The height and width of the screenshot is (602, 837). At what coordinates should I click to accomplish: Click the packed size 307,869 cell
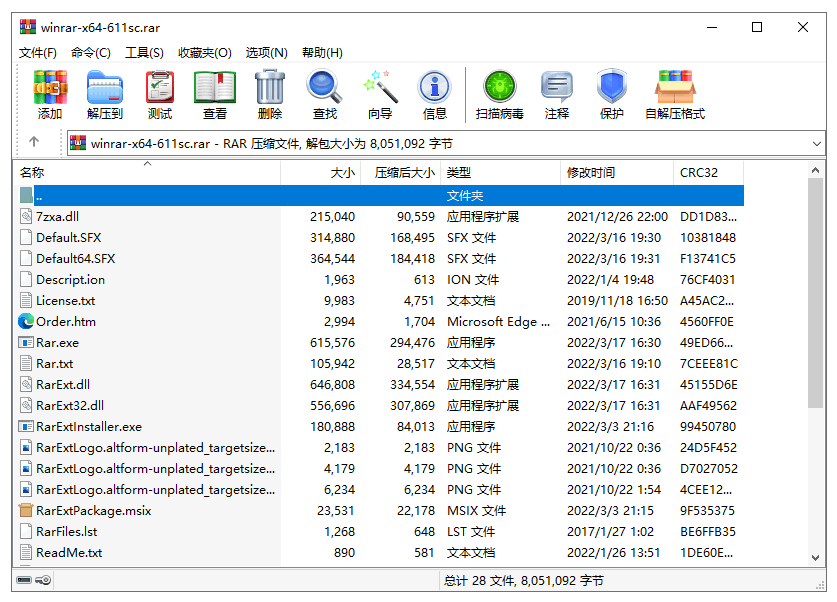tap(412, 405)
